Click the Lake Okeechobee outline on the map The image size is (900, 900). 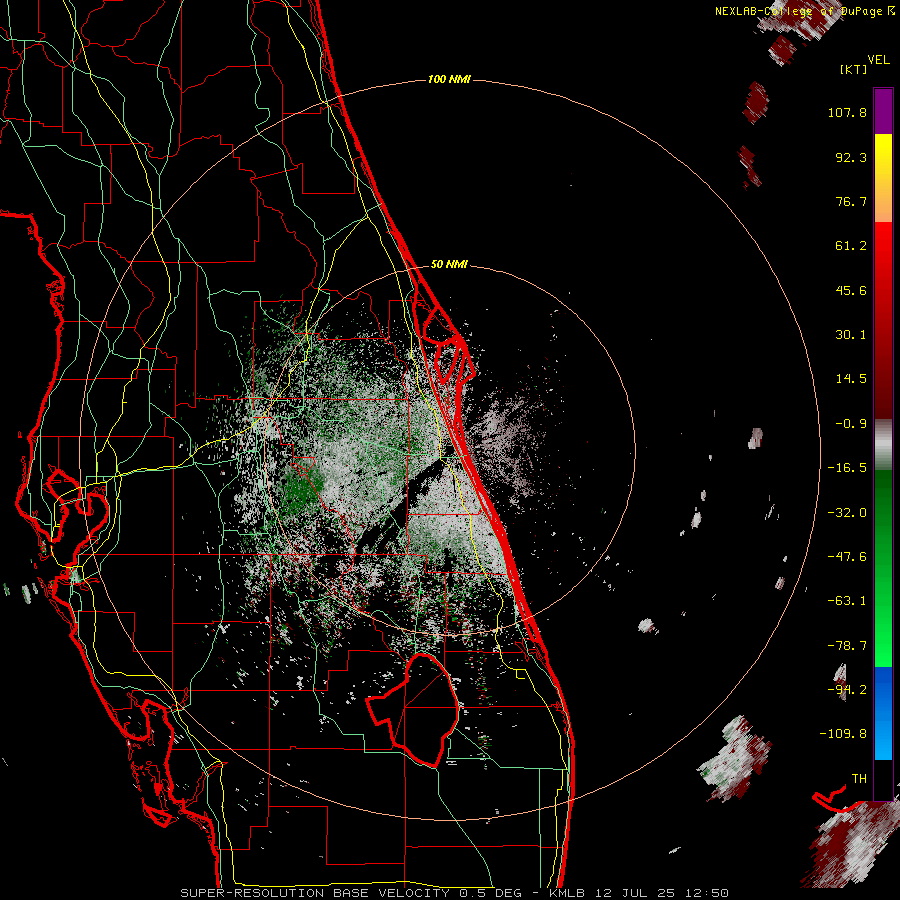coord(413,711)
